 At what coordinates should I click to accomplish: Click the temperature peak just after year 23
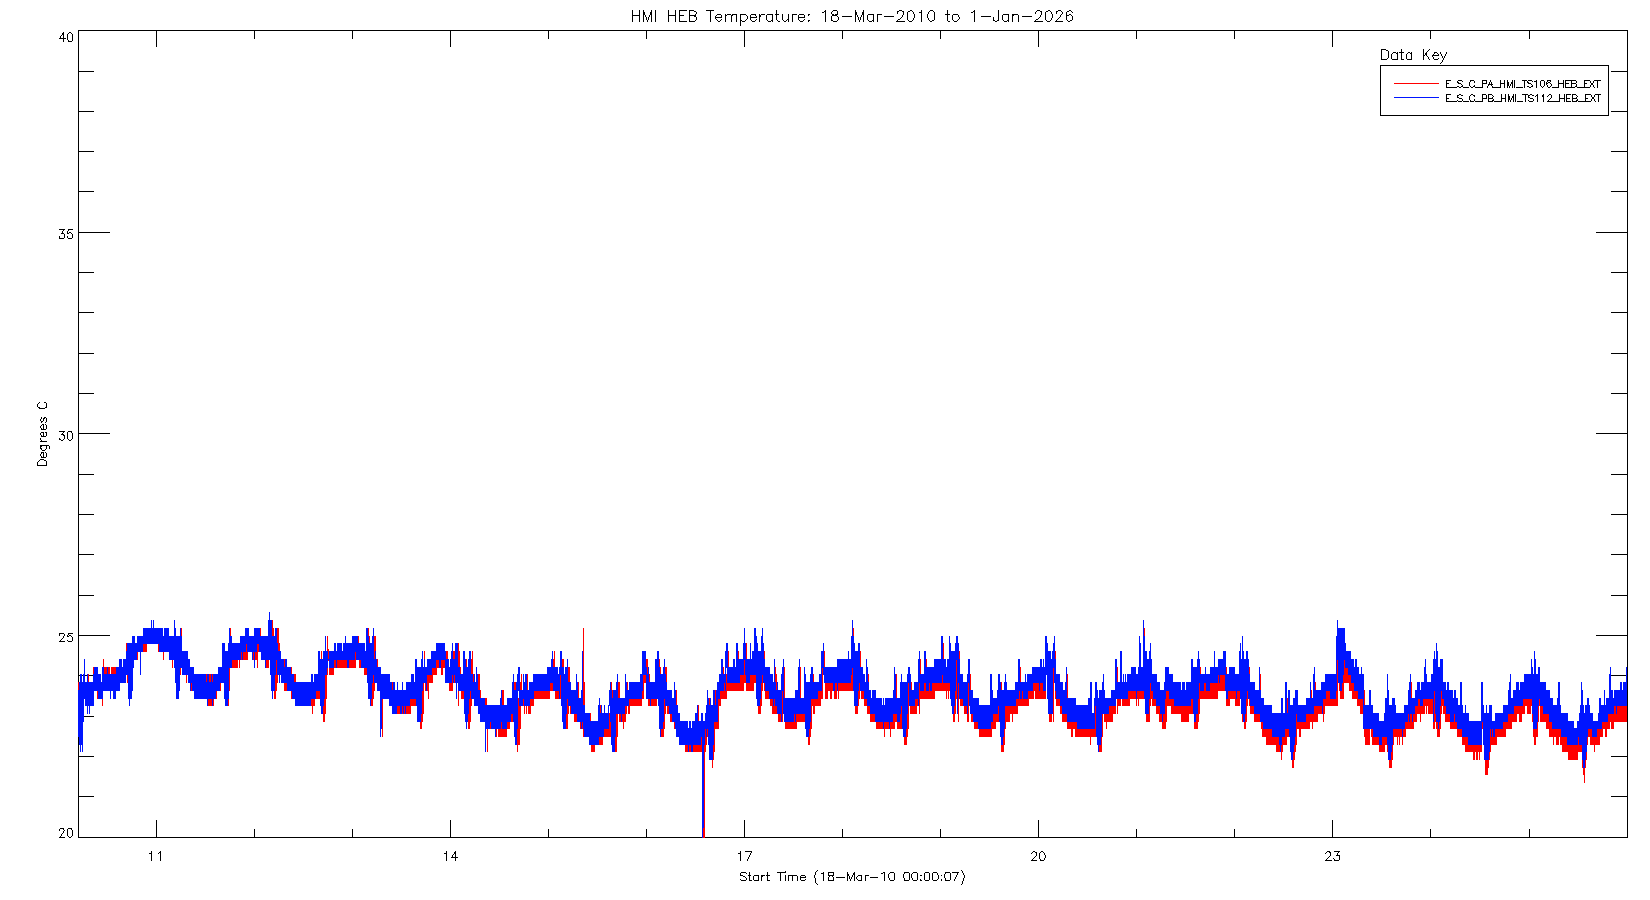click(1340, 632)
